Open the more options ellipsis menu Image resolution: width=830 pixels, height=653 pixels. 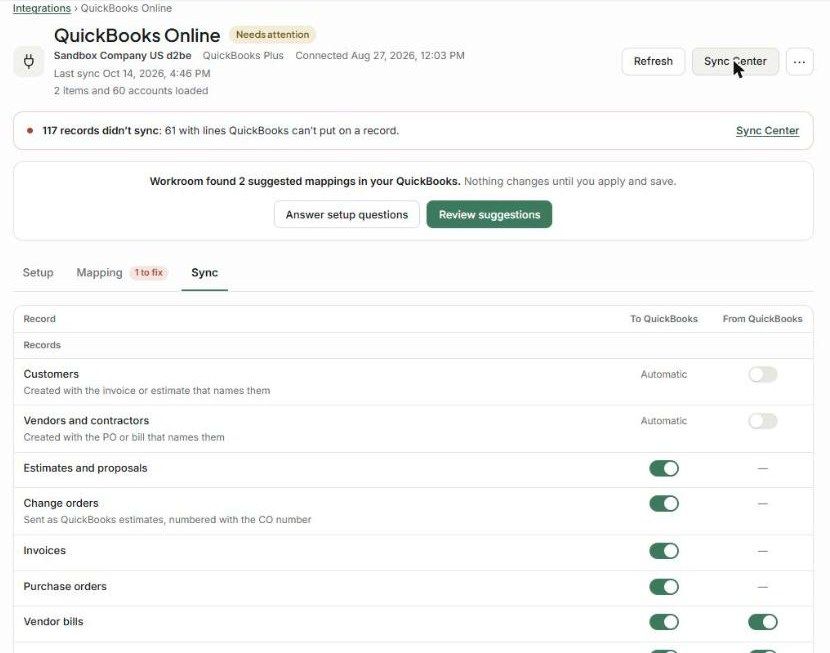click(799, 61)
